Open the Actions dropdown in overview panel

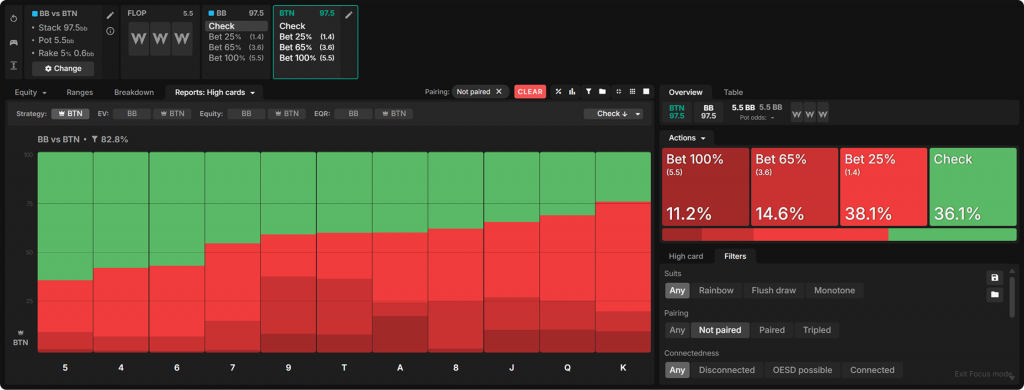(x=686, y=138)
